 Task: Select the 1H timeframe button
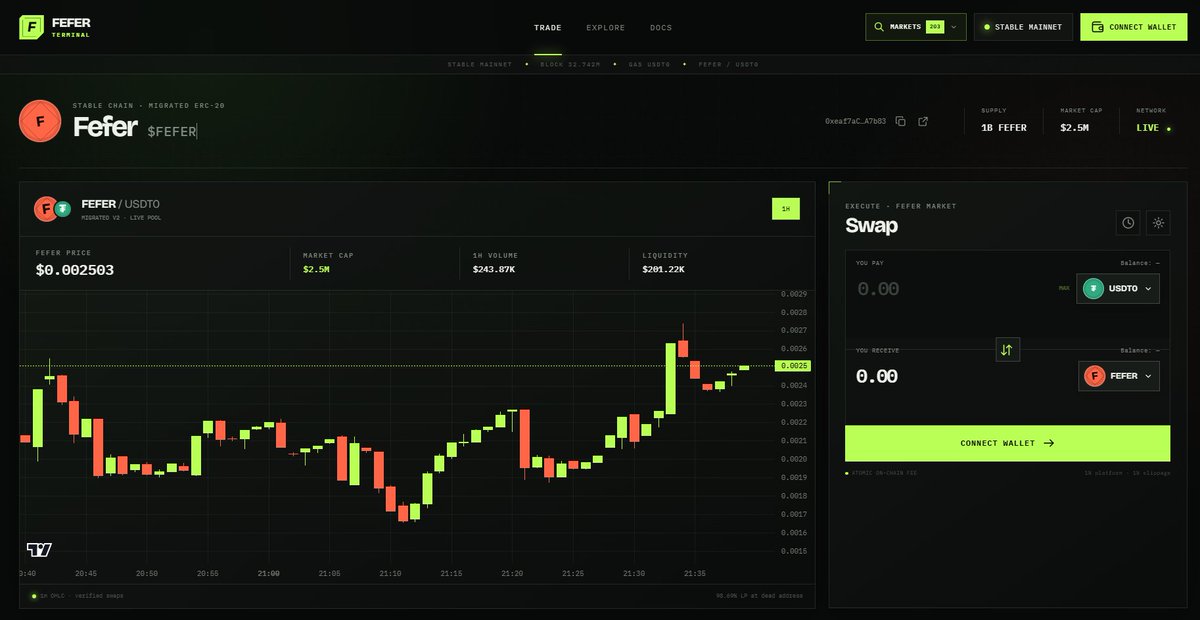(786, 209)
